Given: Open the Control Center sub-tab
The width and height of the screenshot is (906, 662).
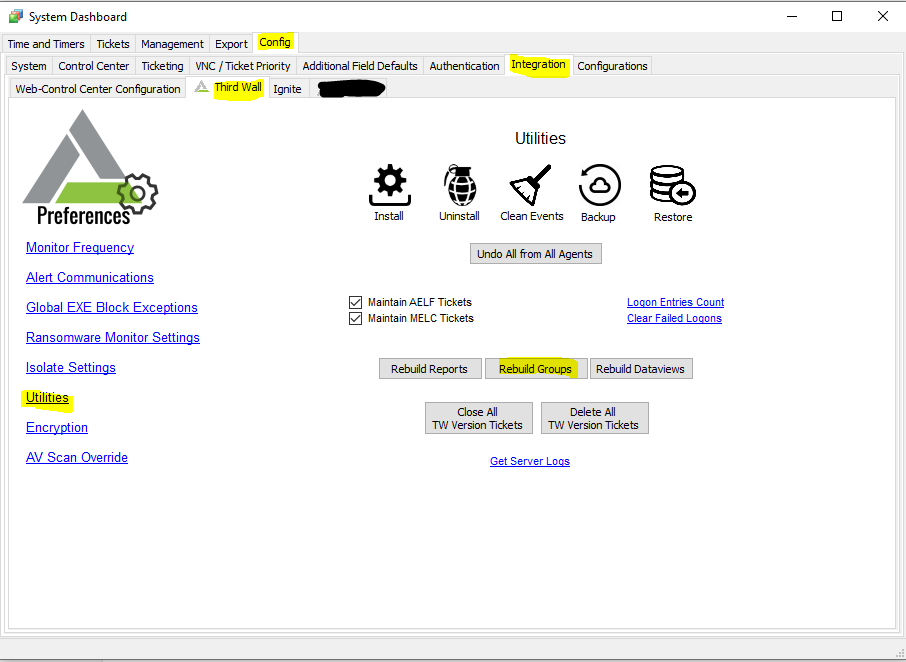Looking at the screenshot, I should pyautogui.click(x=94, y=66).
